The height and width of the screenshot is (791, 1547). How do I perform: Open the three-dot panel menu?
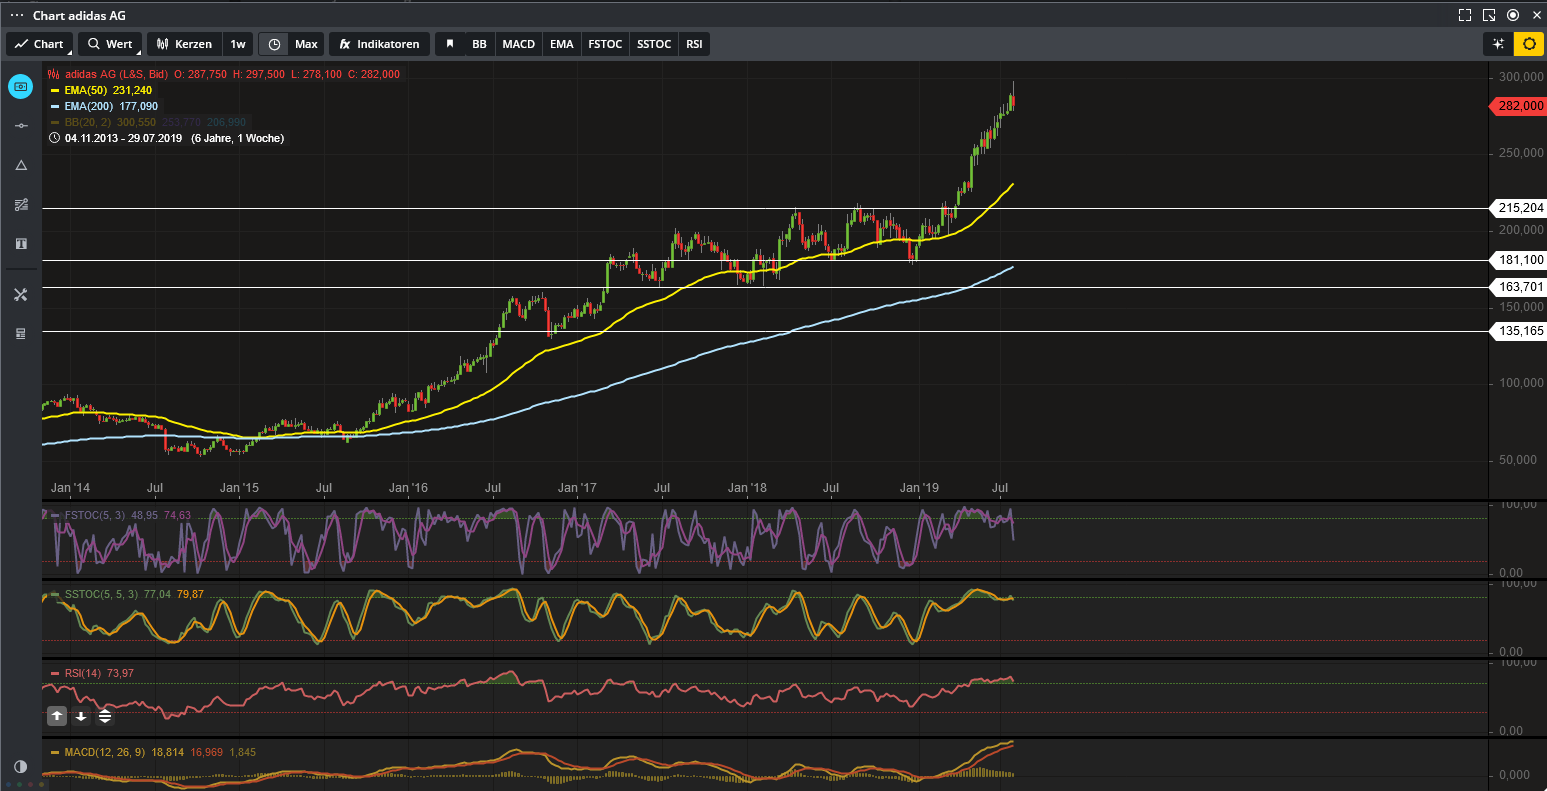tap(17, 15)
